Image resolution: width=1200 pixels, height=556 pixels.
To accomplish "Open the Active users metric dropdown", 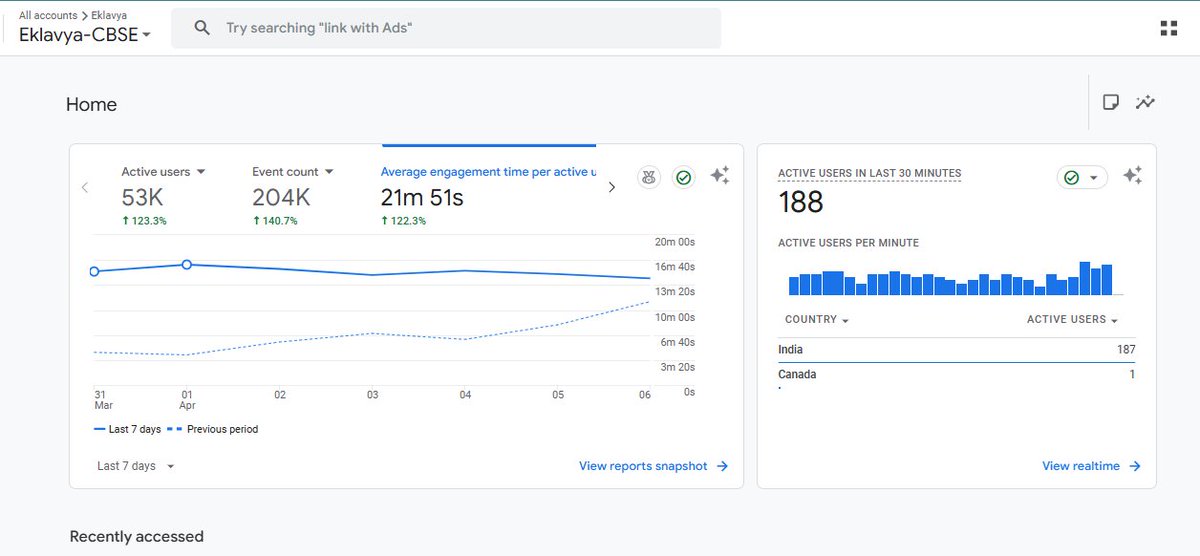I will coord(163,172).
